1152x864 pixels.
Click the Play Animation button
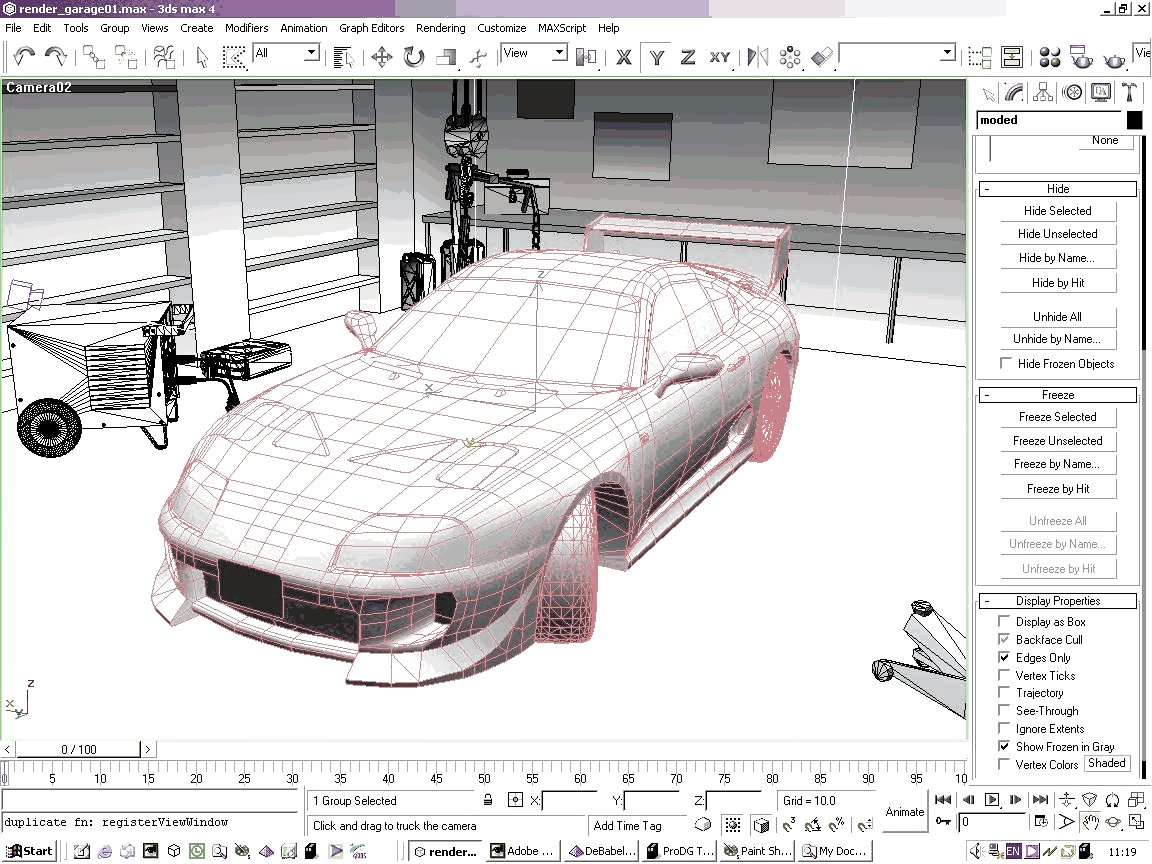[x=991, y=799]
